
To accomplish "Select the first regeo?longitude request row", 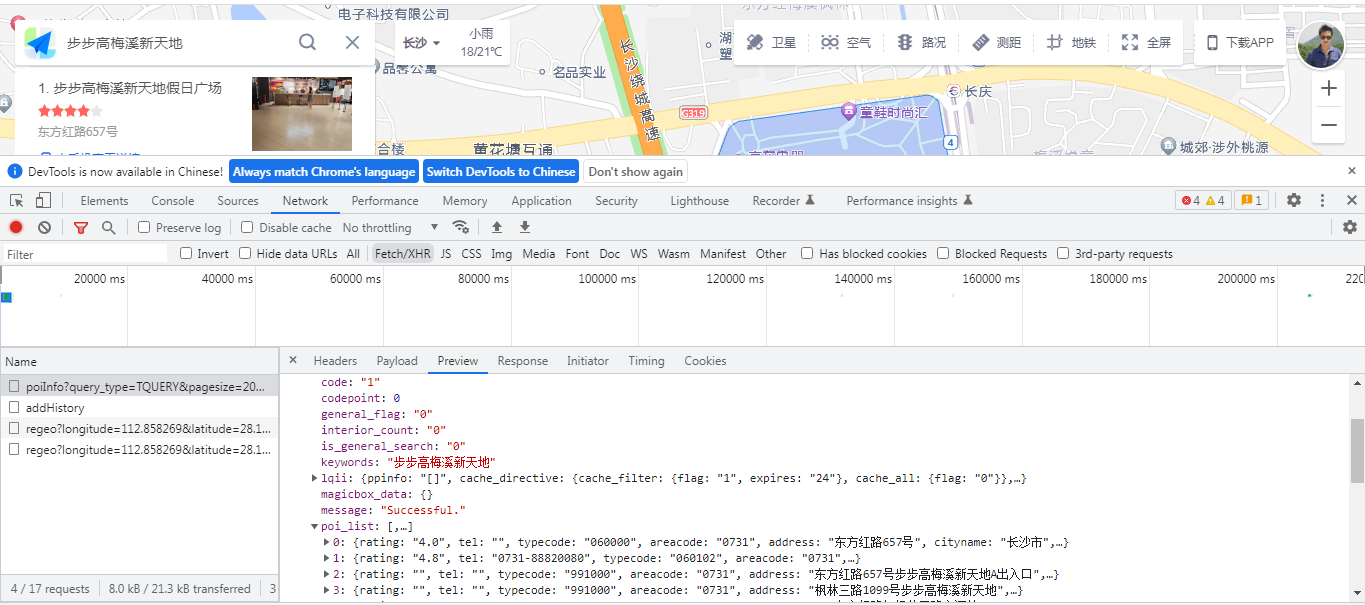I will coord(139,428).
